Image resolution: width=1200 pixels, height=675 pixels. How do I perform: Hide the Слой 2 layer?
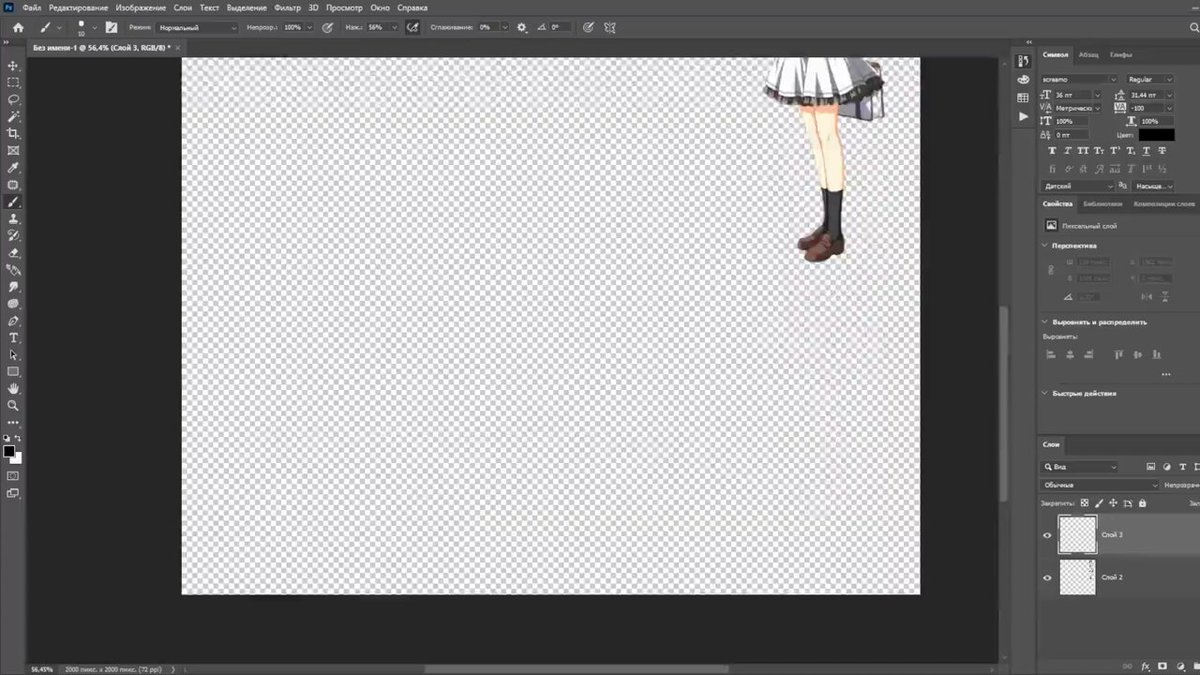point(1047,578)
